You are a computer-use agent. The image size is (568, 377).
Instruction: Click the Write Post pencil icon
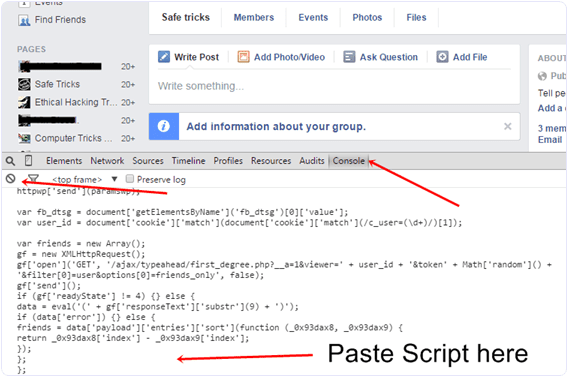click(164, 57)
